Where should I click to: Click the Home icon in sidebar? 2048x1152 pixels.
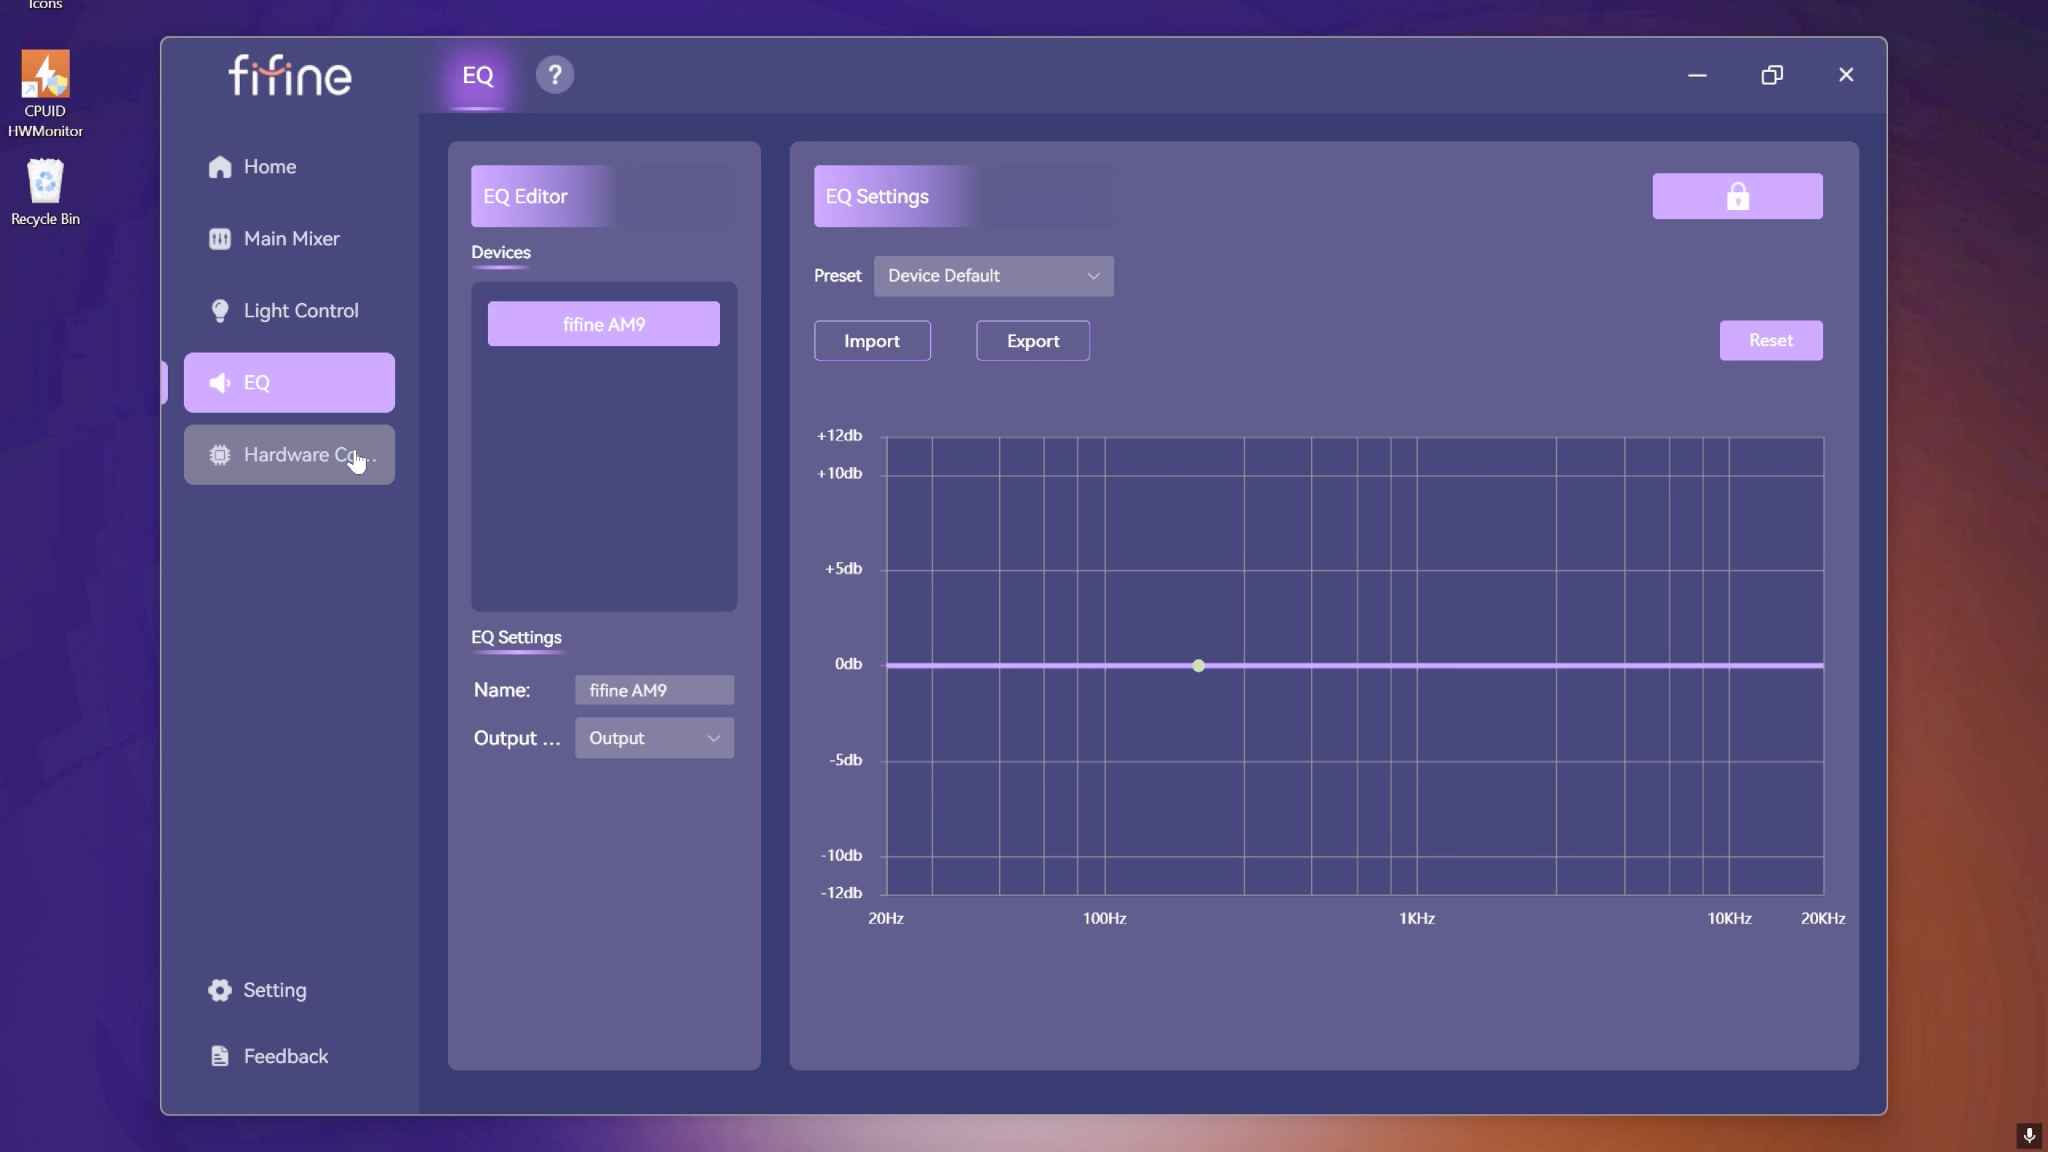point(220,167)
